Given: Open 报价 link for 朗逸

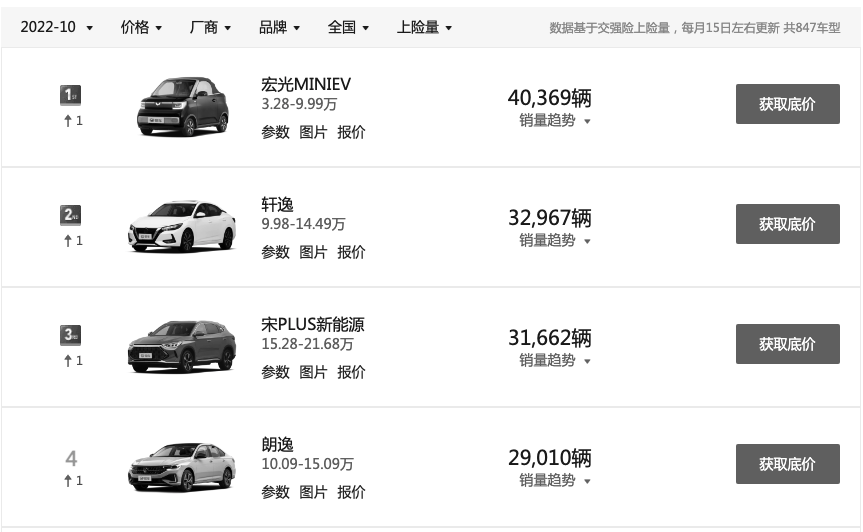Looking at the screenshot, I should (351, 492).
